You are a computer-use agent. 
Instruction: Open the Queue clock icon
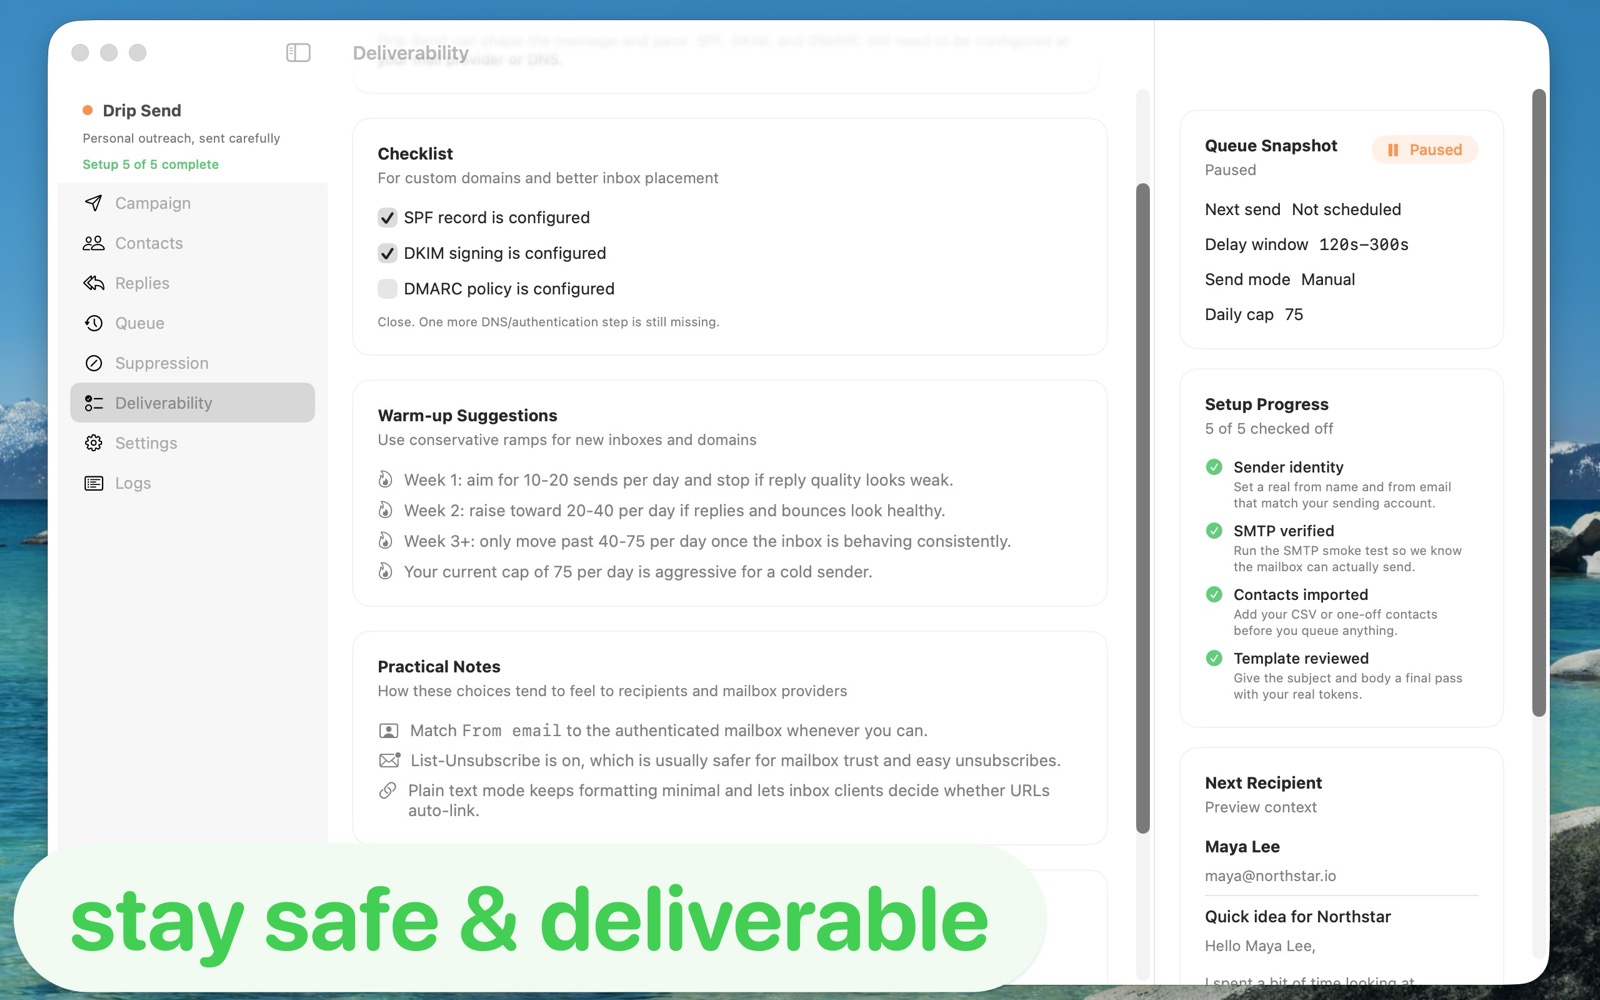click(93, 323)
